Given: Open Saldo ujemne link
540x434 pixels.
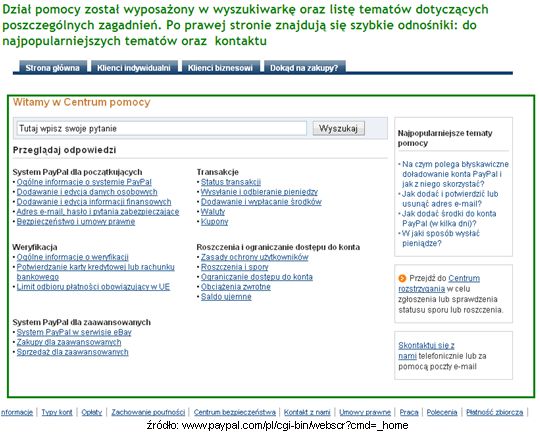Looking at the screenshot, I should coord(226,297).
